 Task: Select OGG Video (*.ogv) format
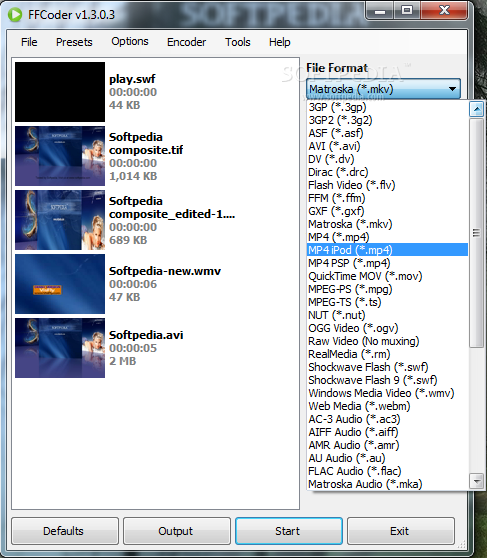click(x=387, y=328)
